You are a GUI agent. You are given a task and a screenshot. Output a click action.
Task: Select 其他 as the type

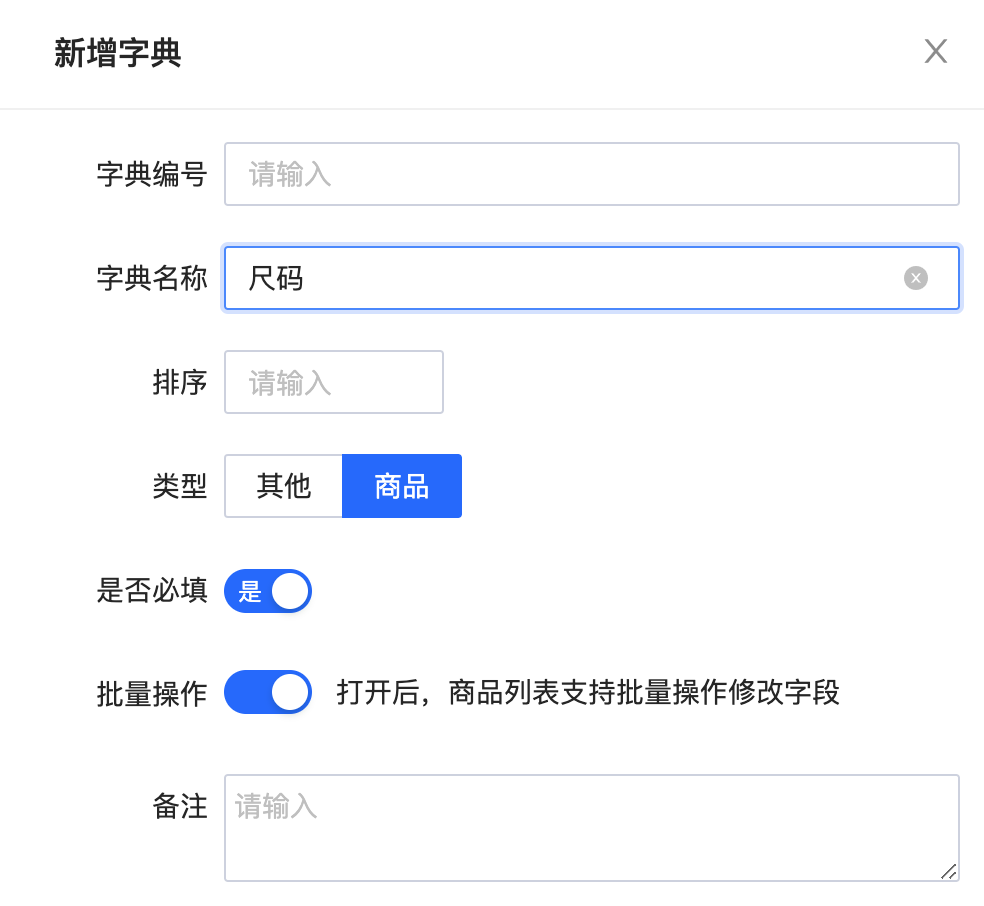pyautogui.click(x=284, y=486)
